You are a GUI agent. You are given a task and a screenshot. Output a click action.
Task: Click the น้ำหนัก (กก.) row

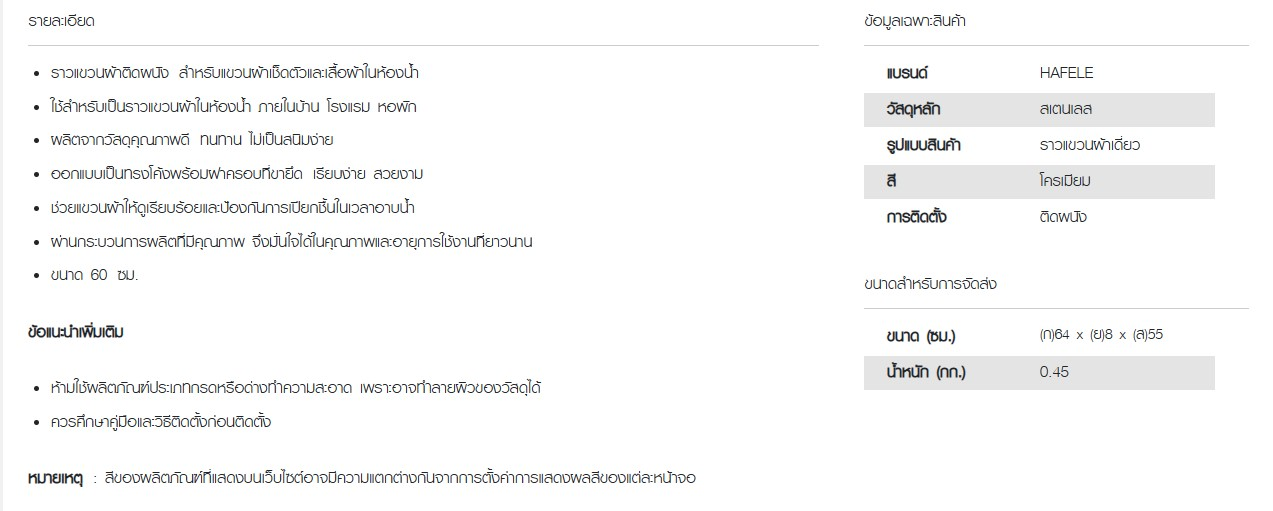tap(1039, 372)
